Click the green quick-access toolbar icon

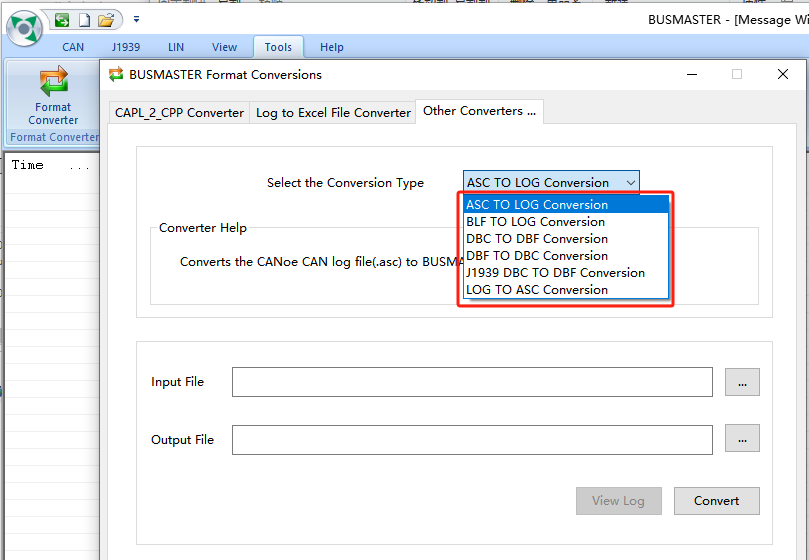[x=62, y=20]
